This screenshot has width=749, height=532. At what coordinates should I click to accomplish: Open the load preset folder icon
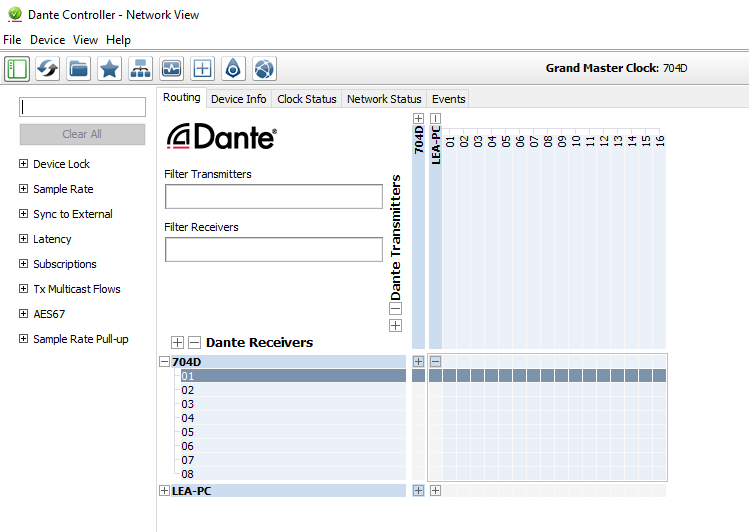78,69
